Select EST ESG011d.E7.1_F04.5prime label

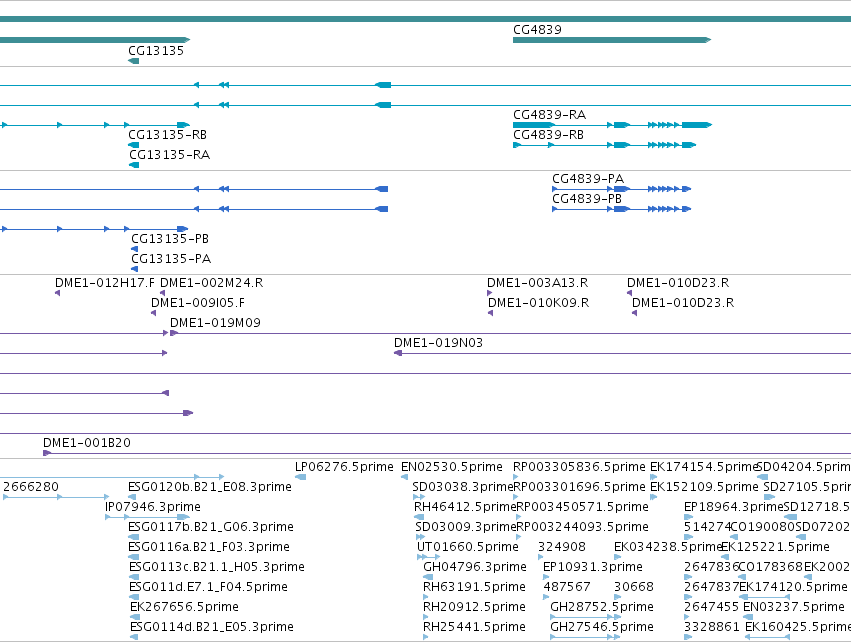208,587
